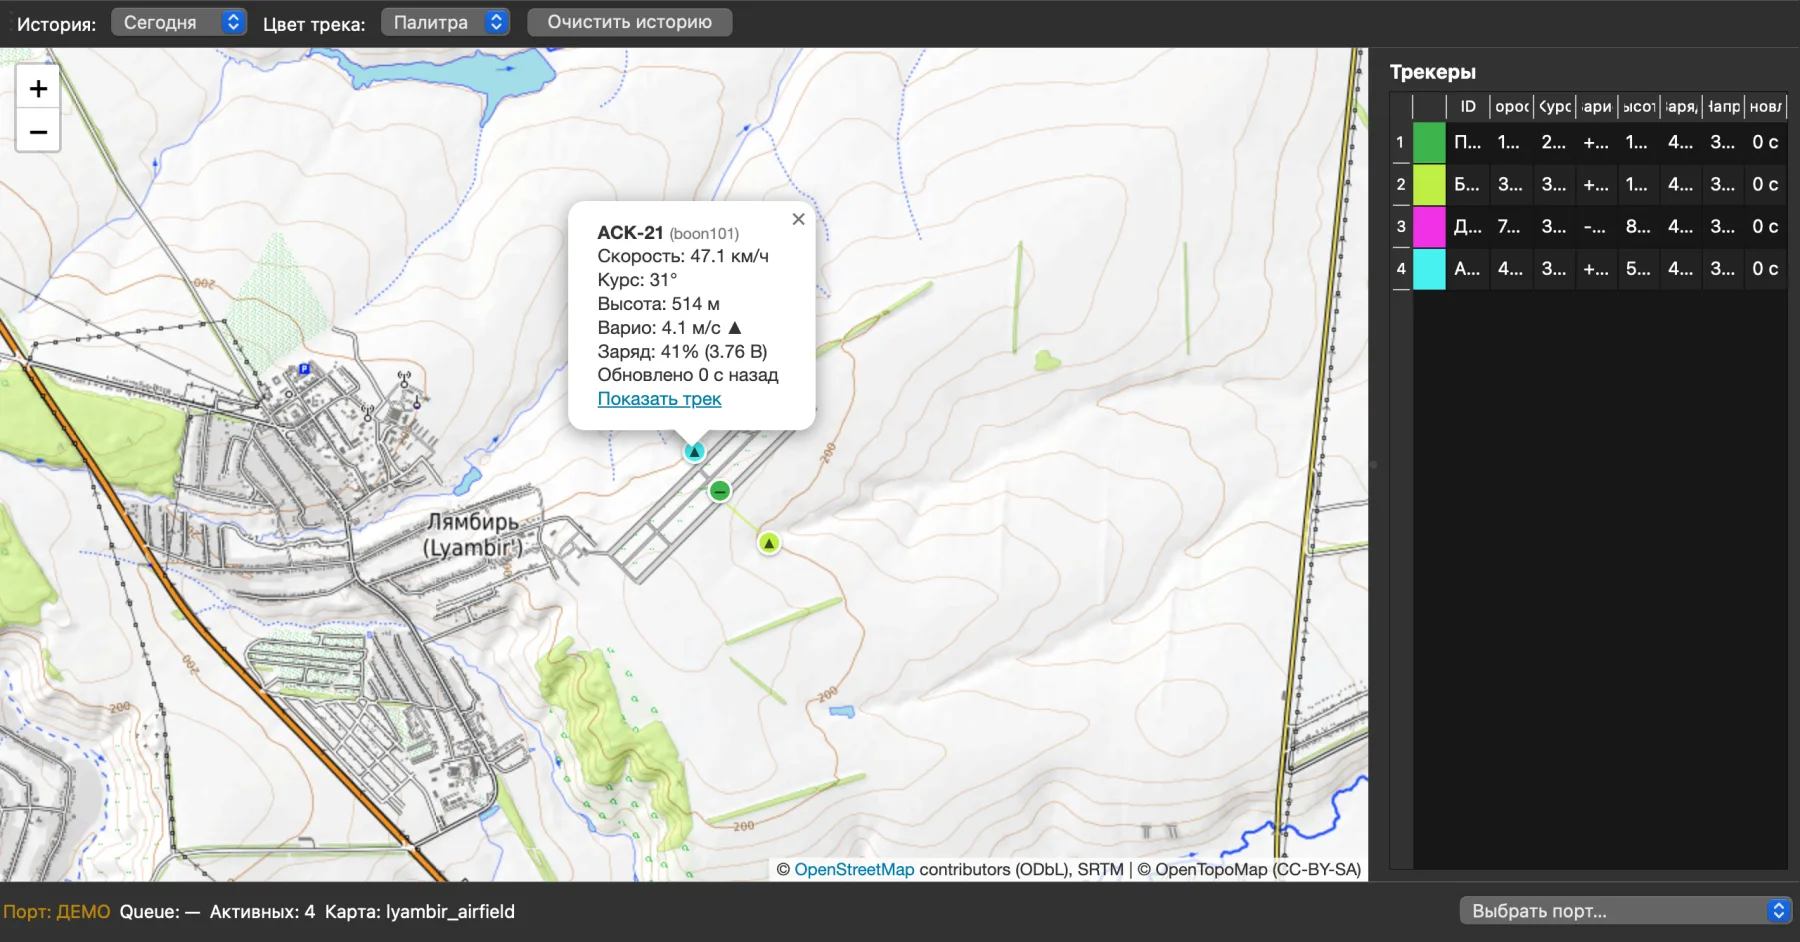
Task: Click ID cell 'П...' in row 1
Action: (x=1467, y=142)
